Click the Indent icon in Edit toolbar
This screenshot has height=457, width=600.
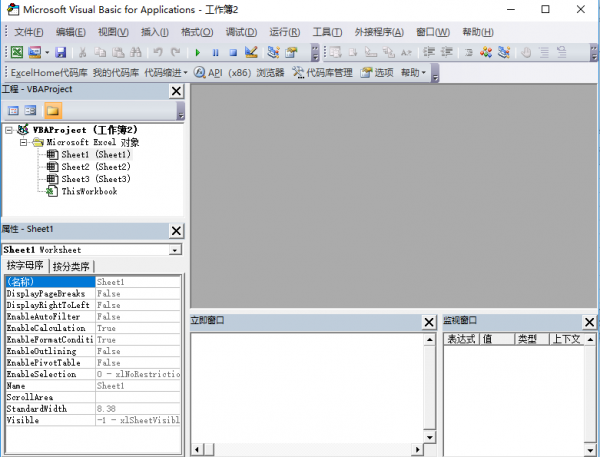(429, 52)
